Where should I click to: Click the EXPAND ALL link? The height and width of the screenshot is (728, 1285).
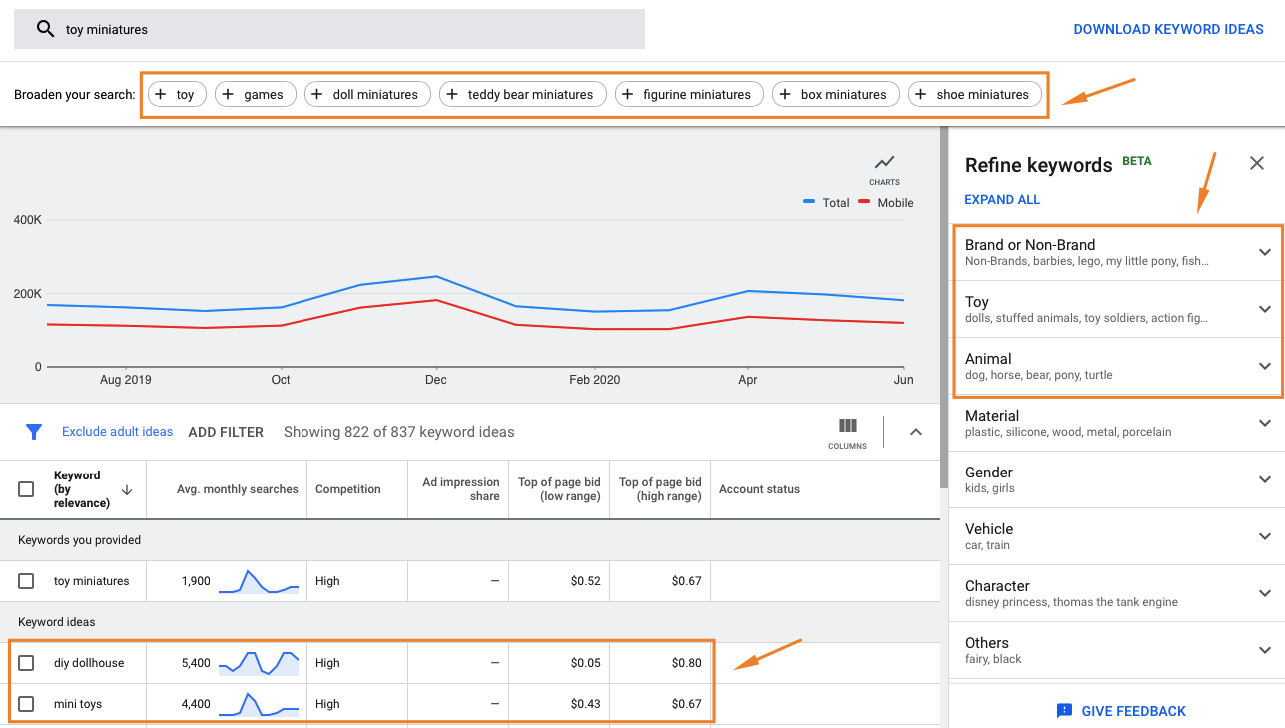pos(1001,199)
